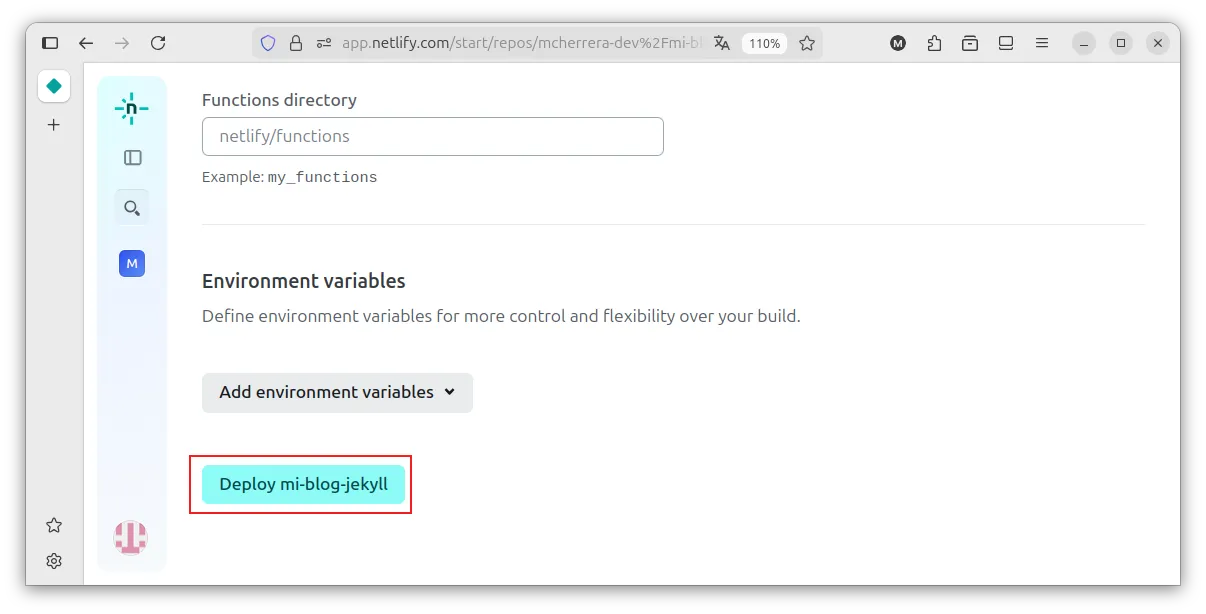Focus the Functions directory input field
The height and width of the screenshot is (614, 1206).
point(432,136)
